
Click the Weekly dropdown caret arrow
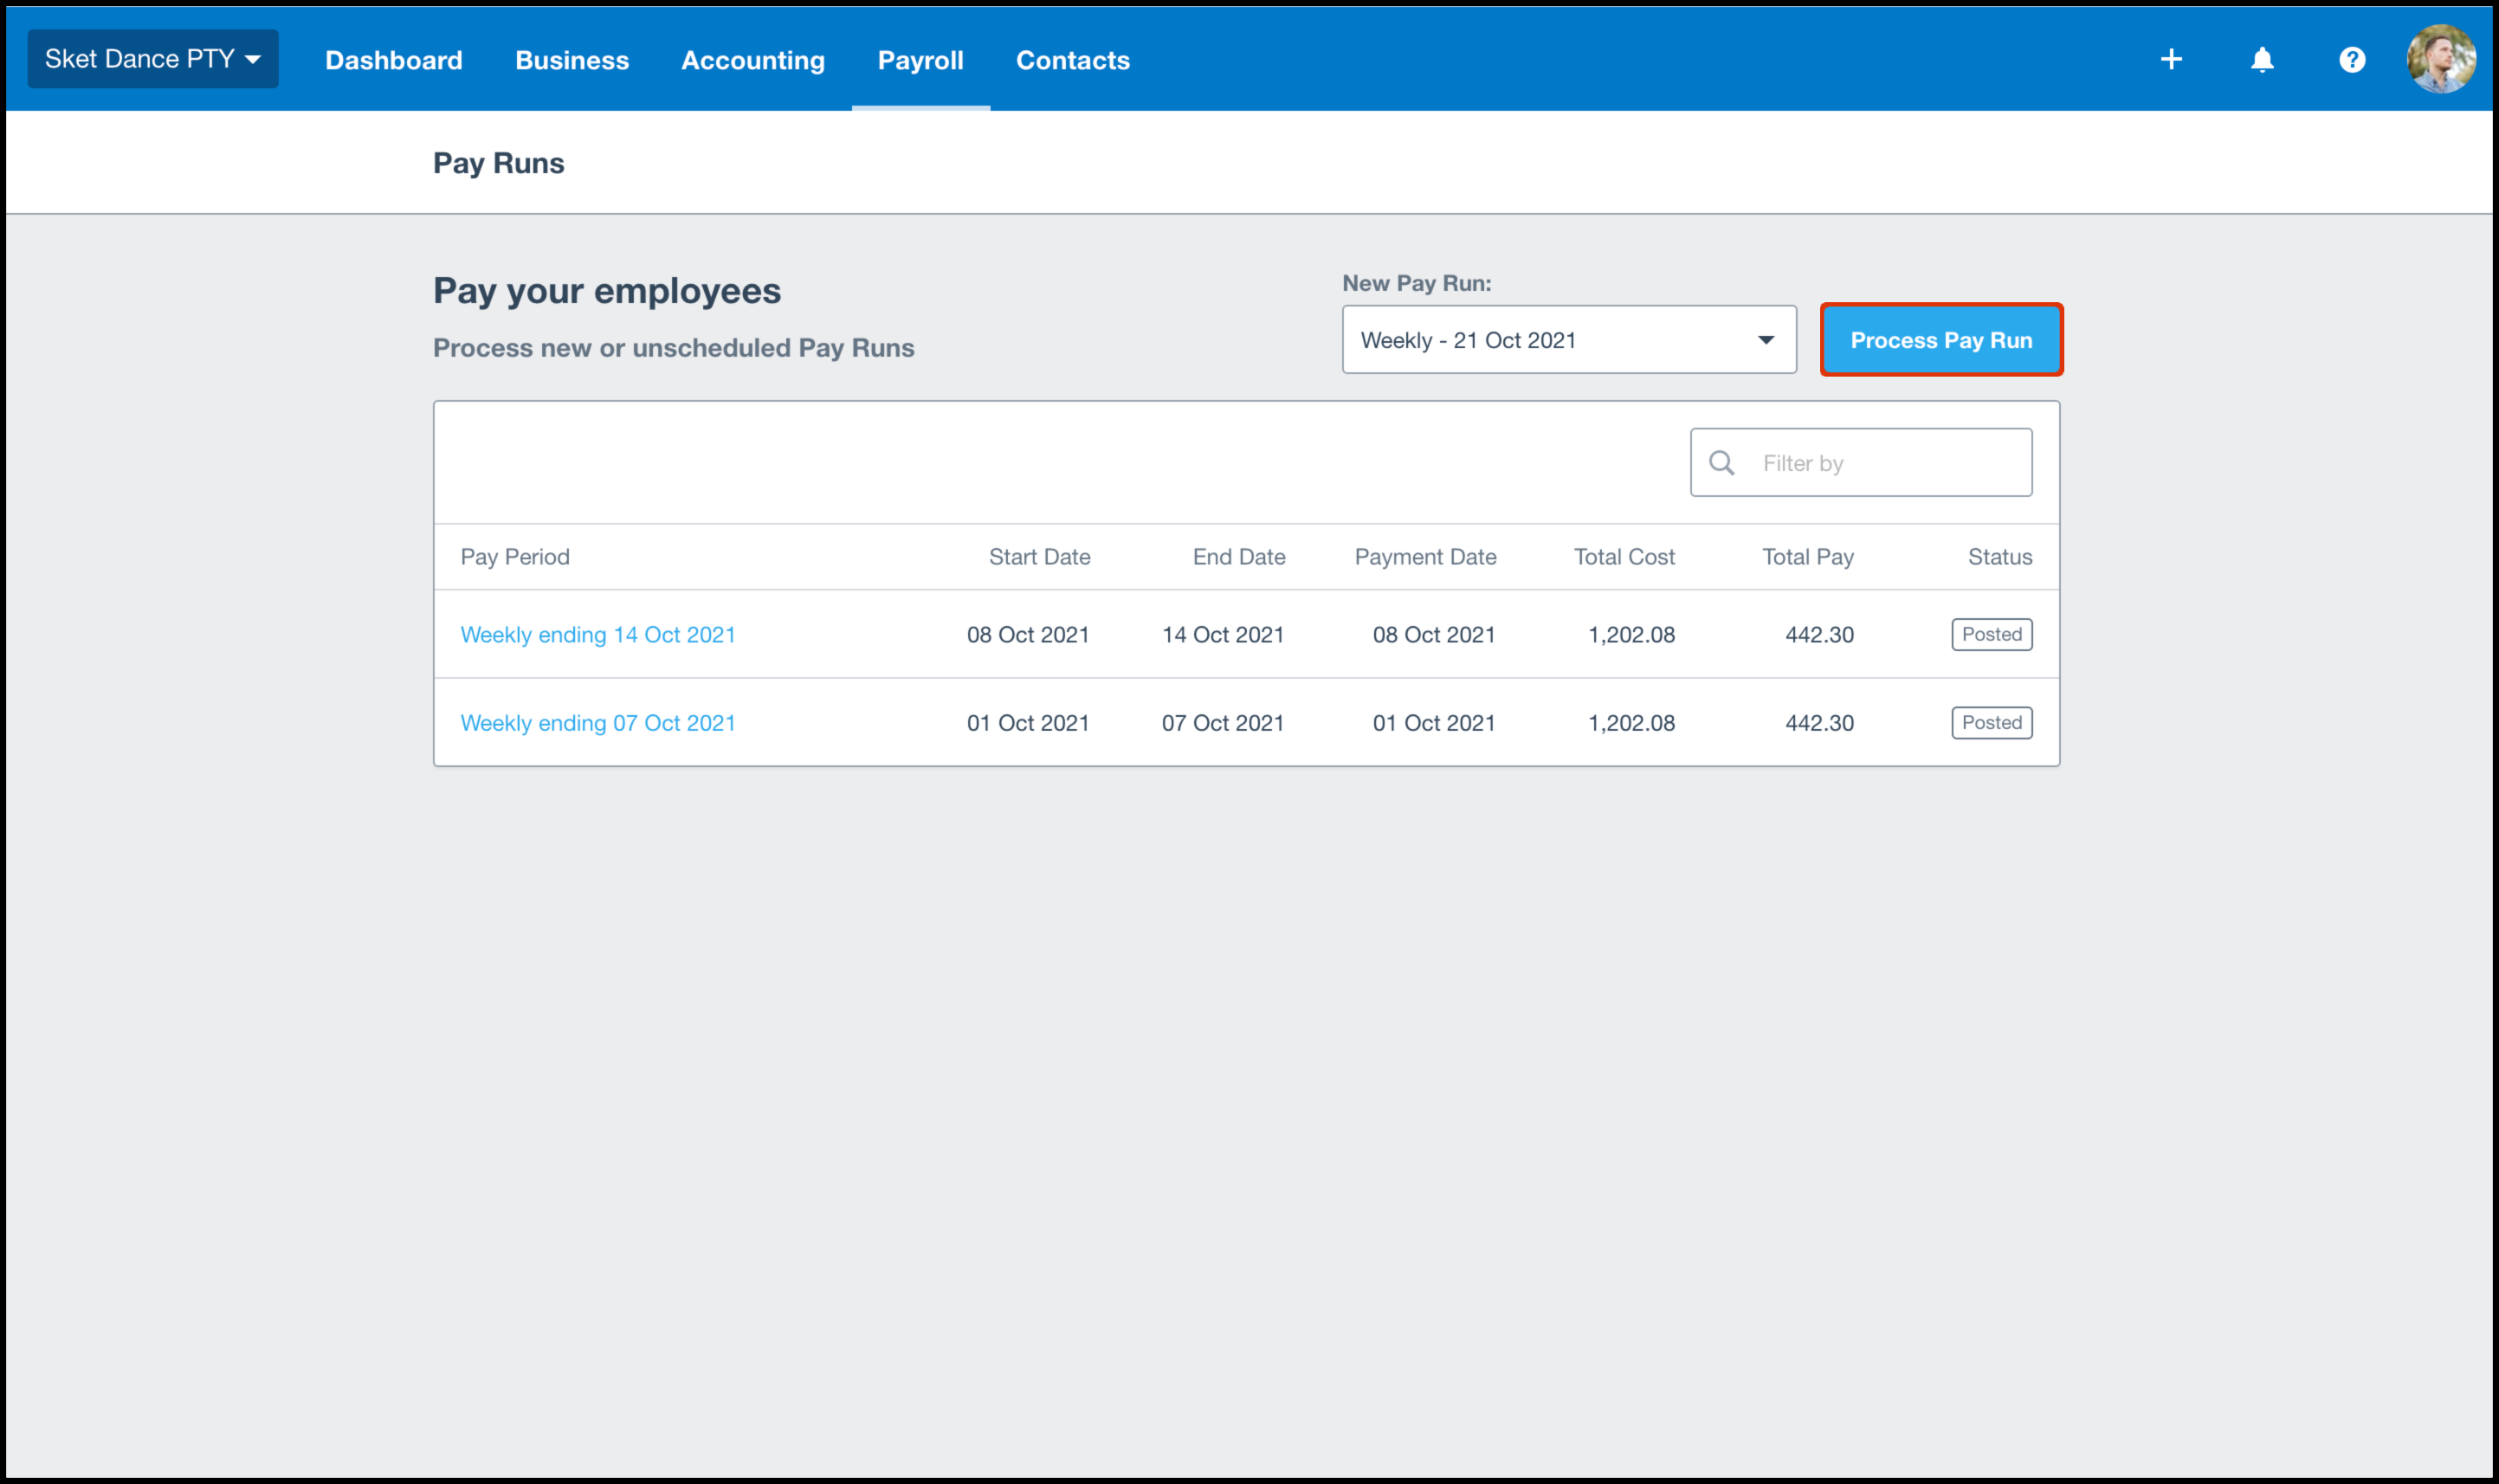[1765, 340]
